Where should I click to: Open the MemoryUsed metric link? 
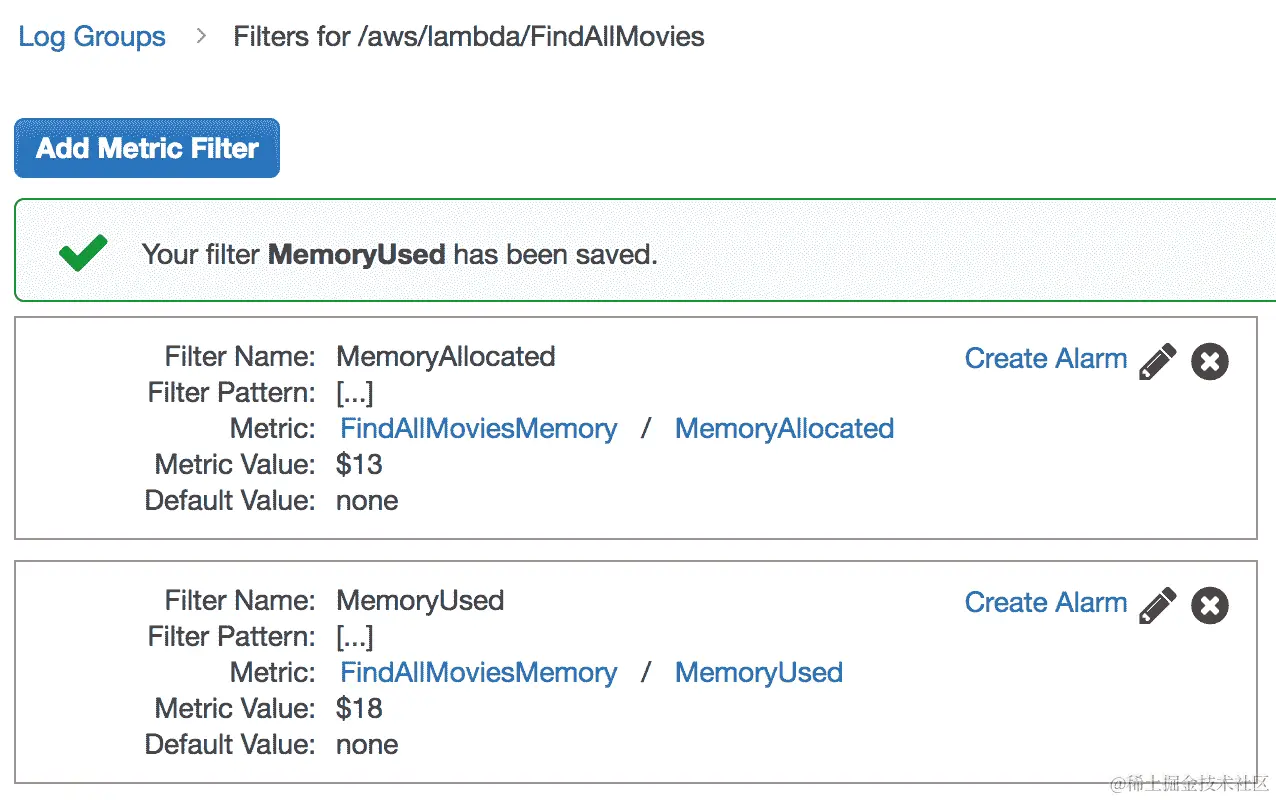click(758, 673)
